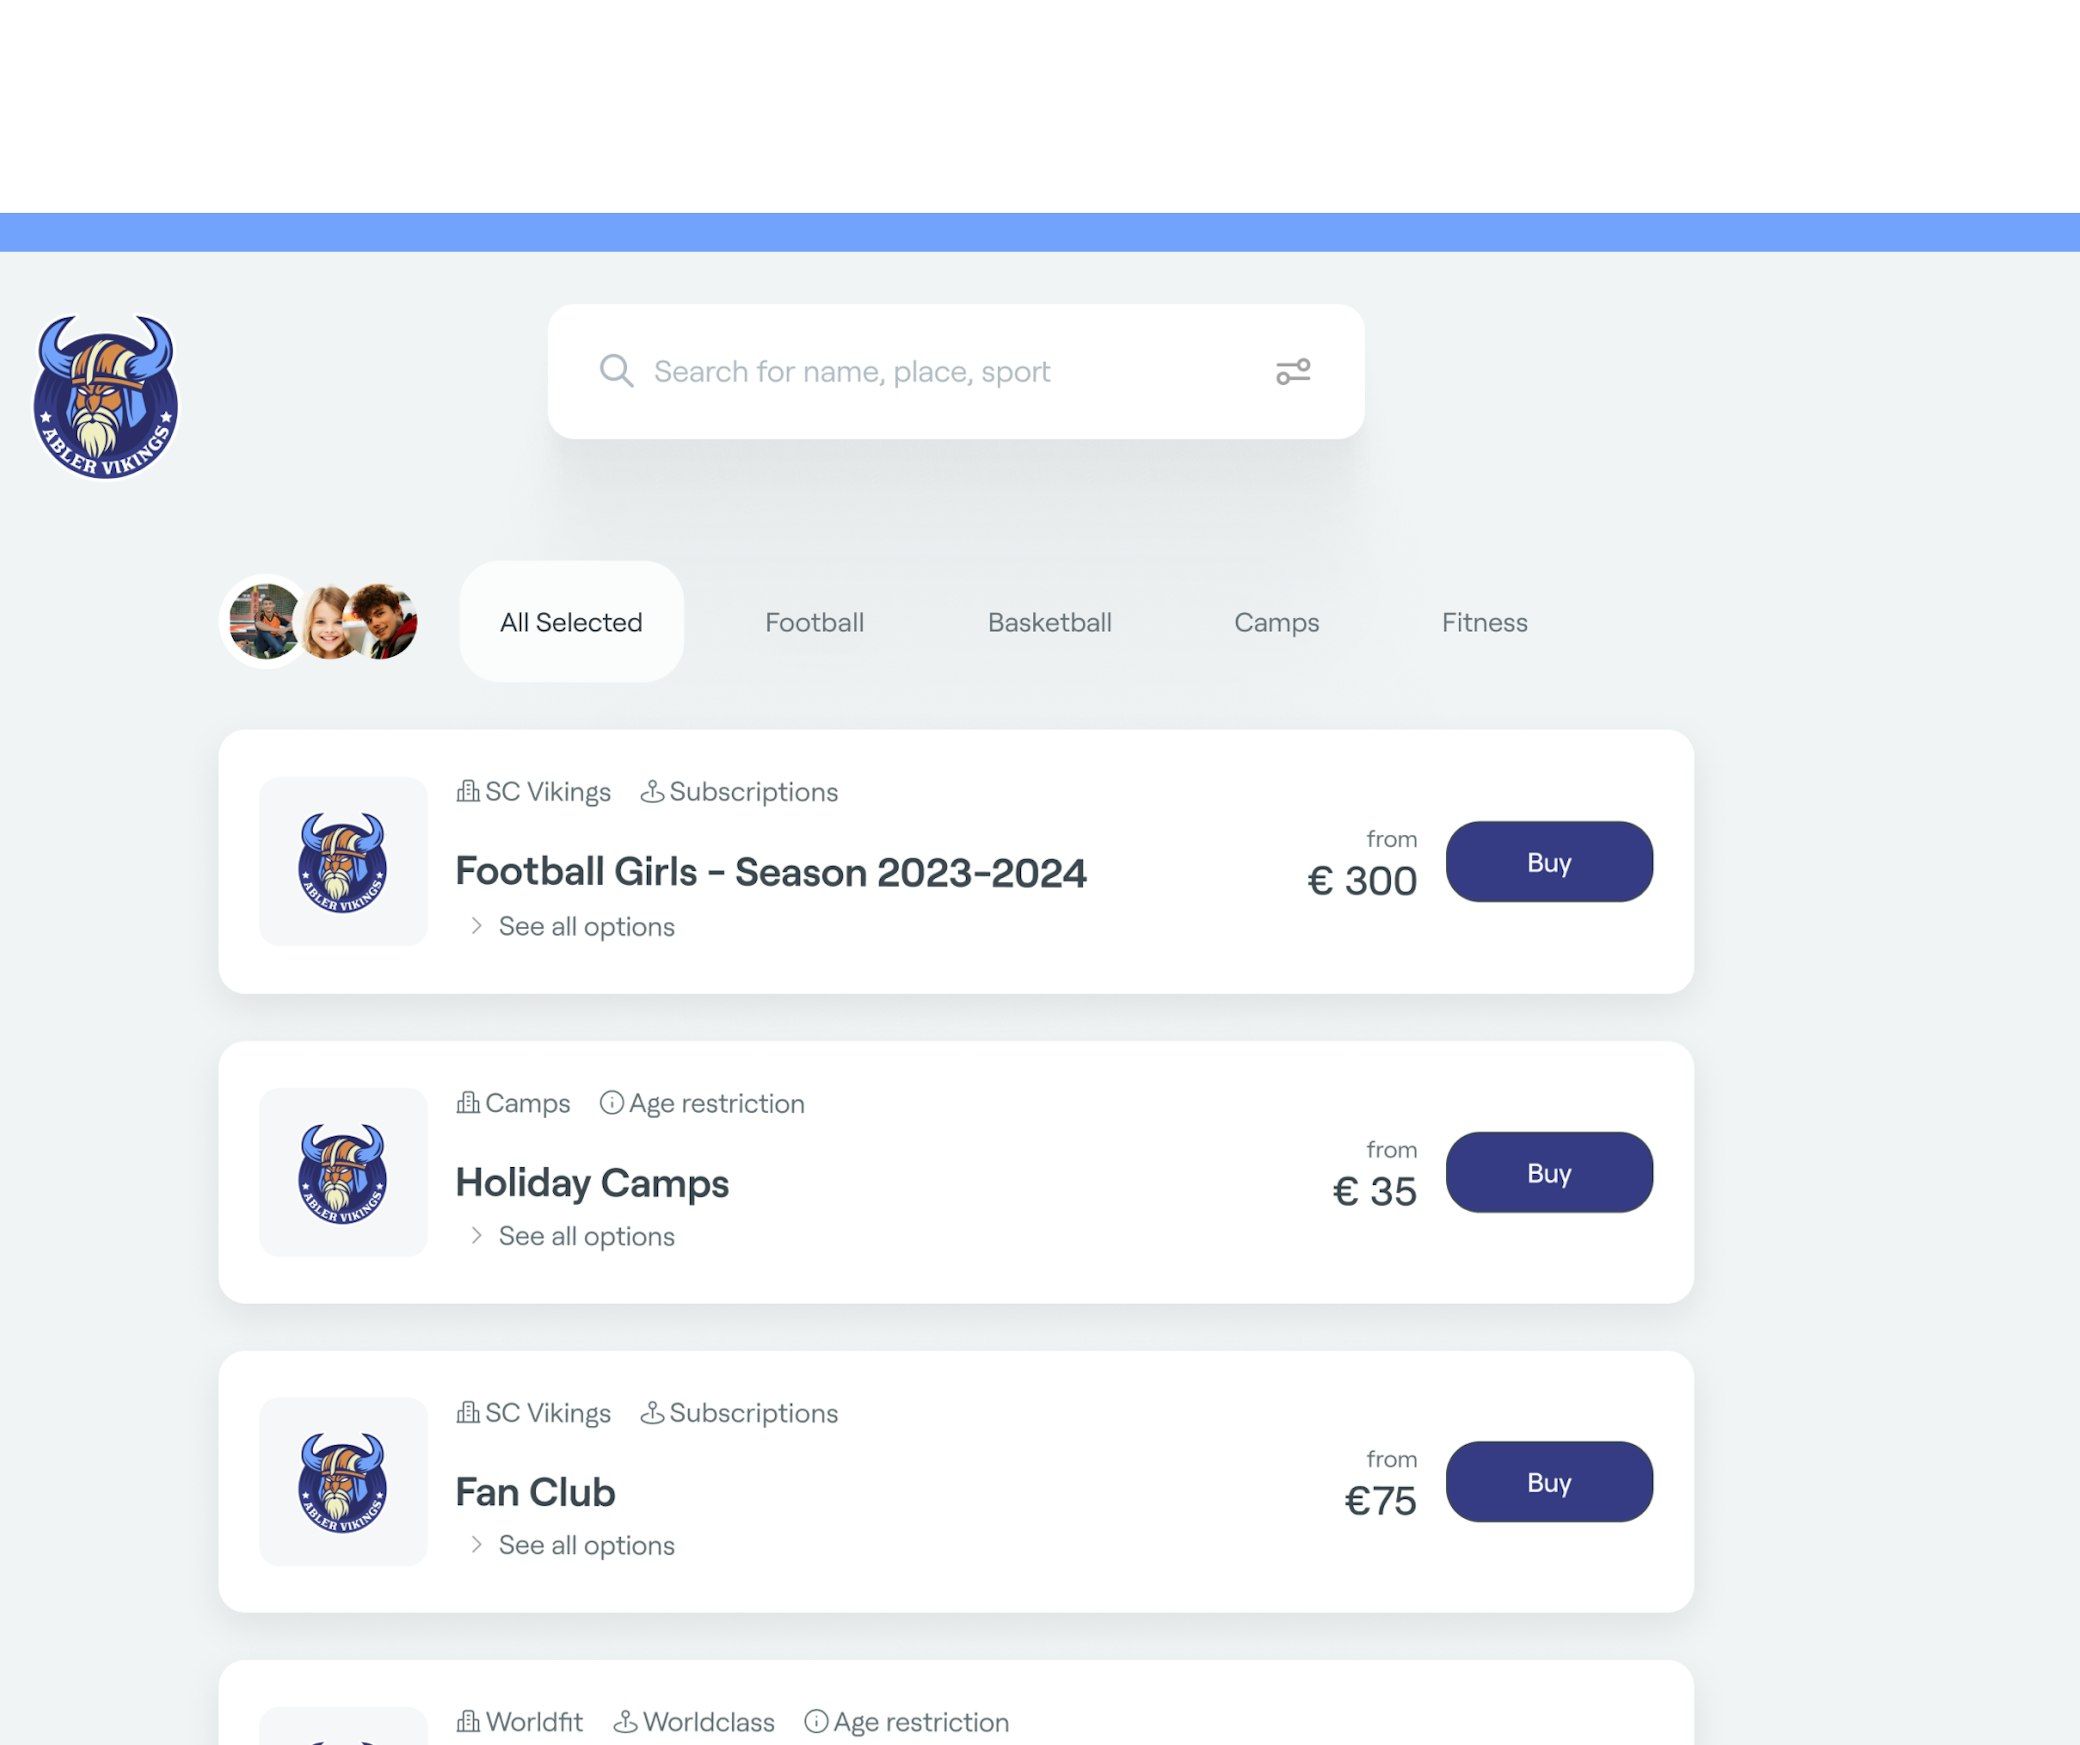Screen dimensions: 2080x1745
Task: Open the Camps category tab
Action: click(x=1276, y=622)
